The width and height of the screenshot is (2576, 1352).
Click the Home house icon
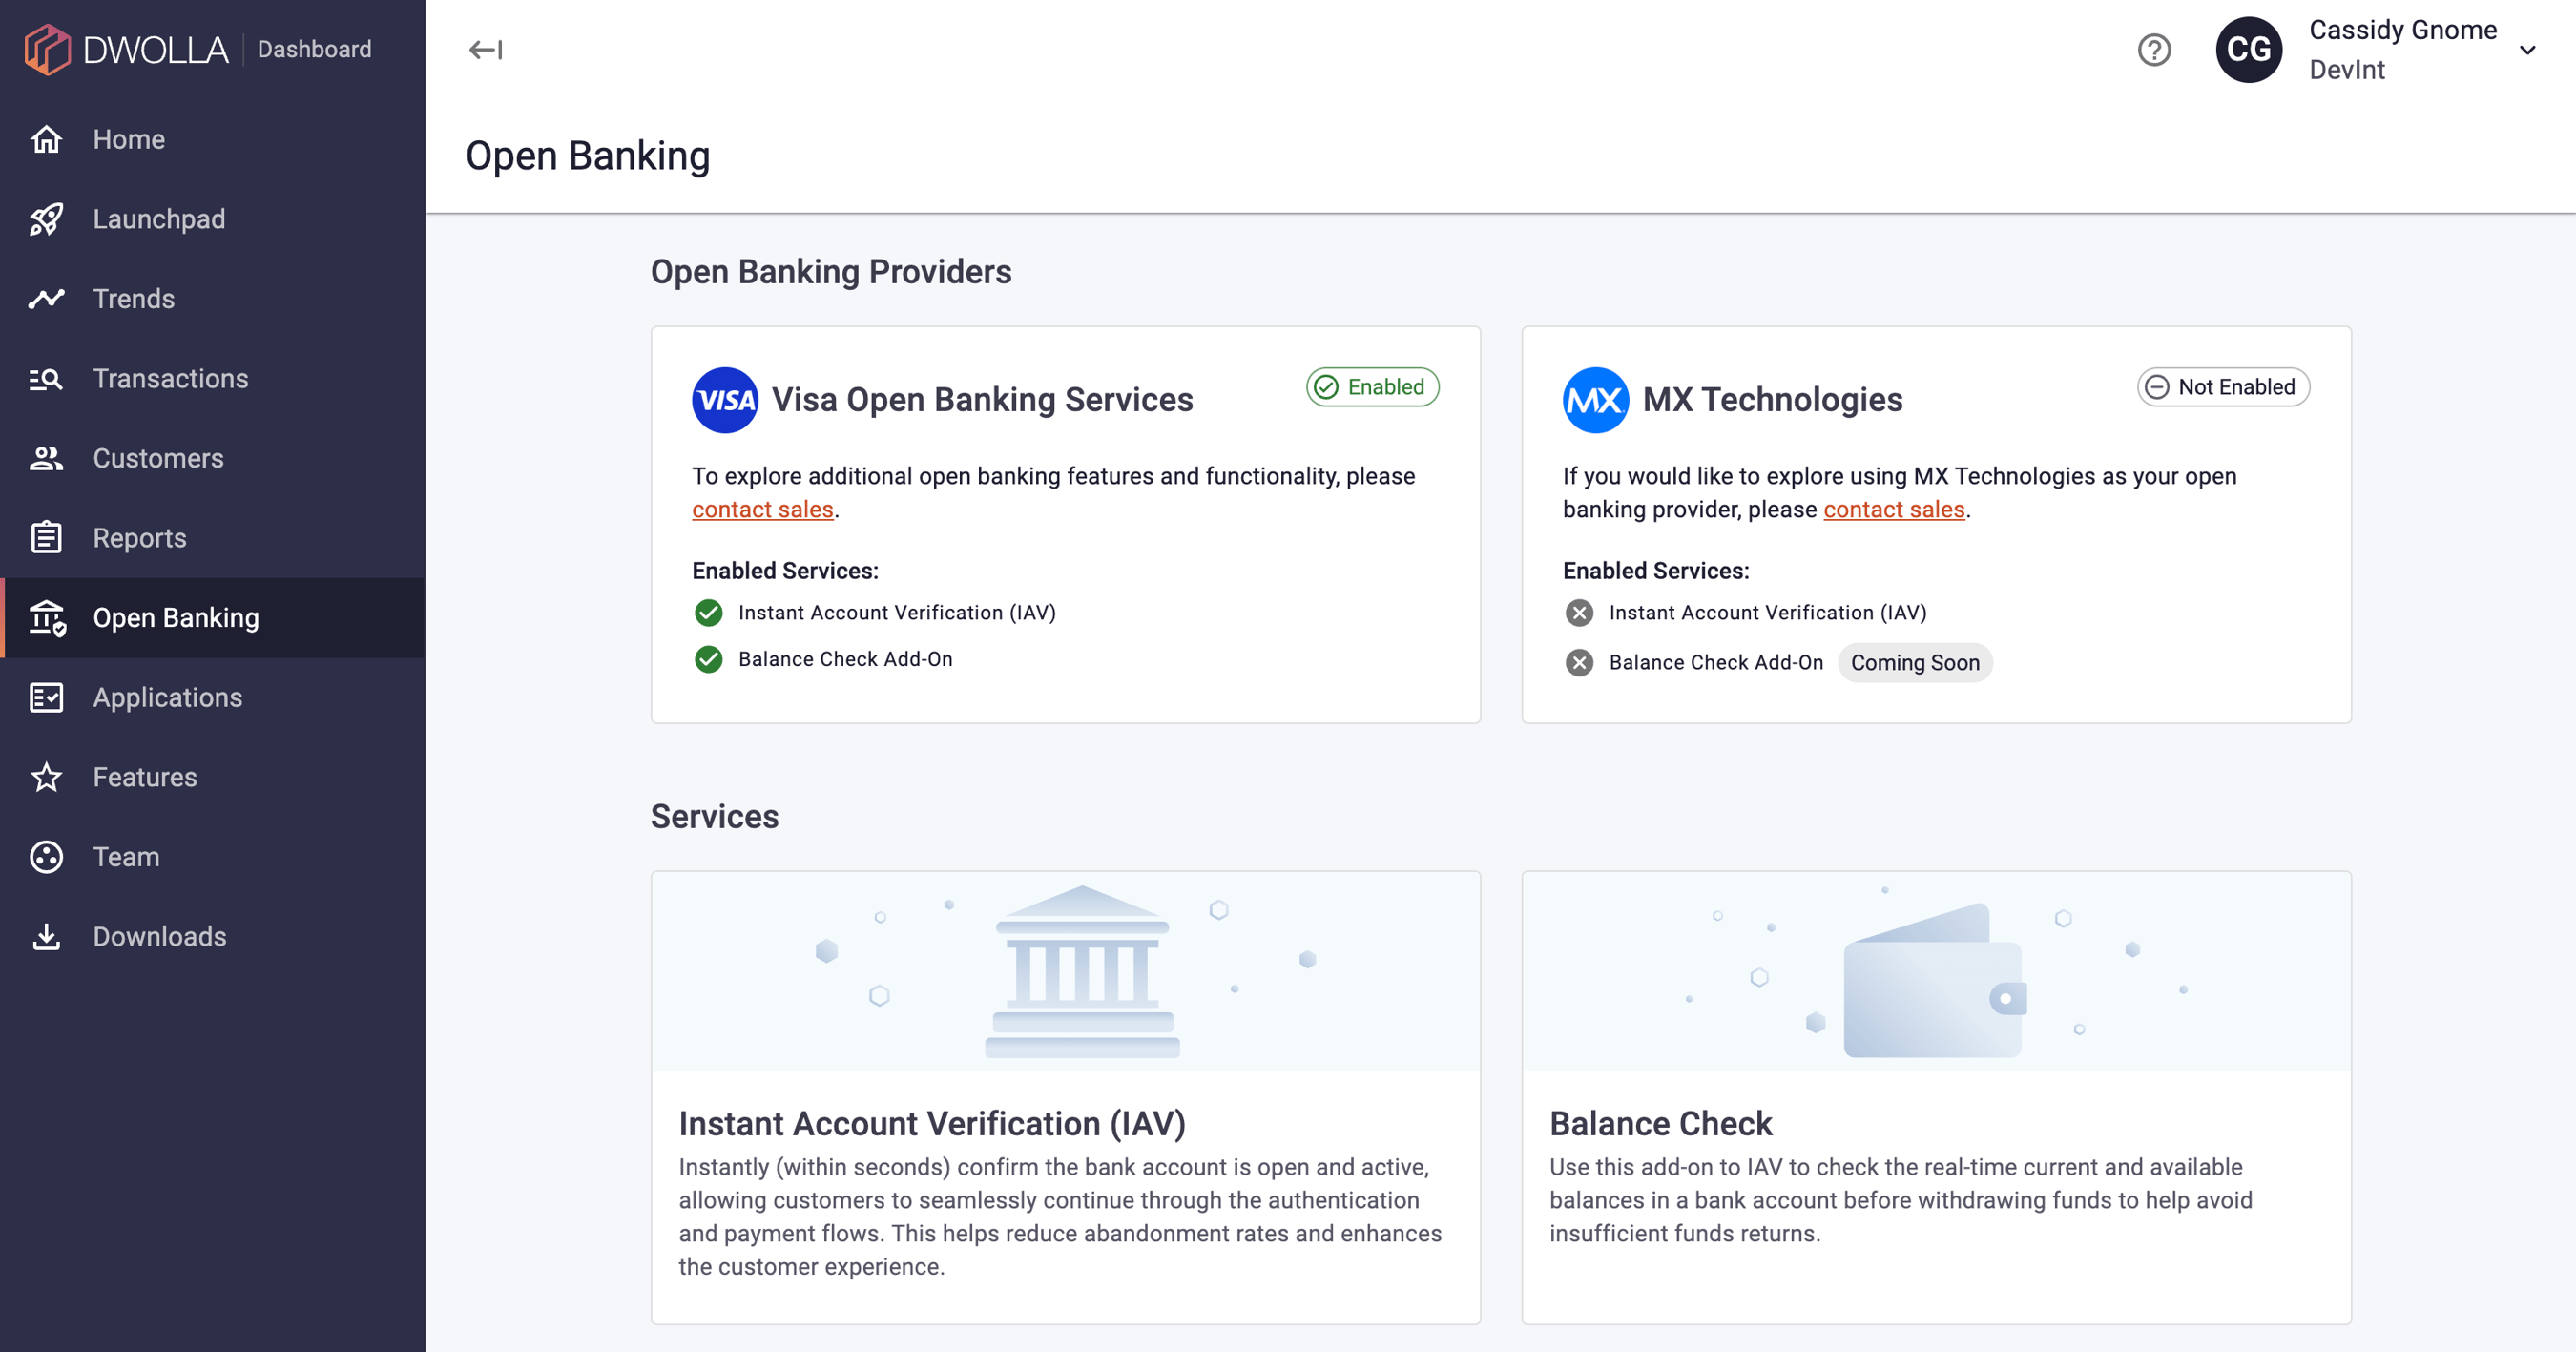coord(46,139)
